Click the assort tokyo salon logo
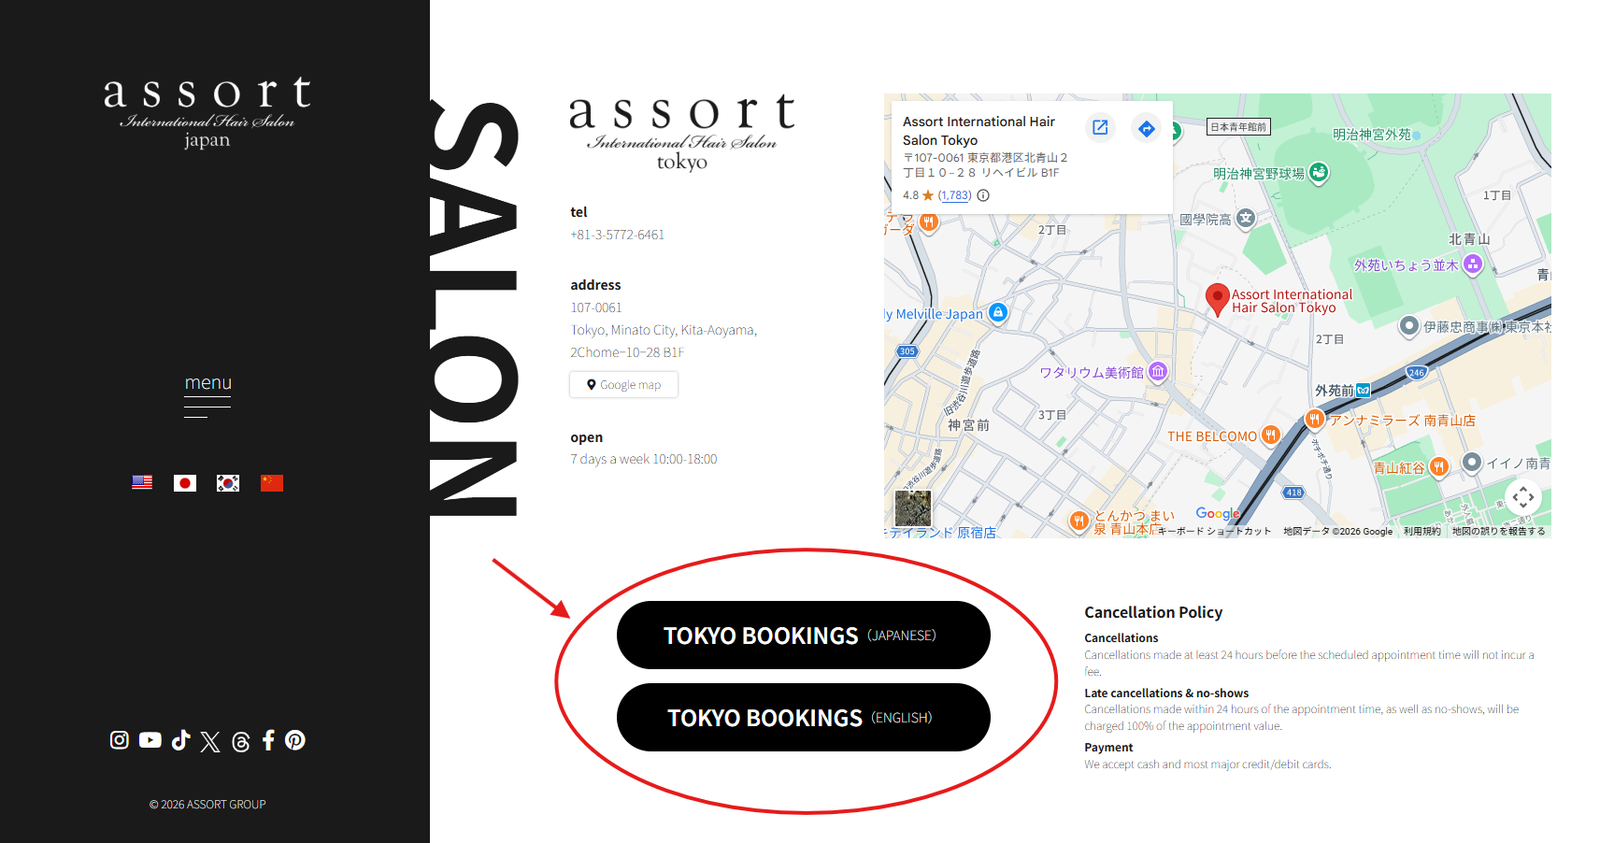This screenshot has width=1600, height=843. pyautogui.click(x=682, y=133)
